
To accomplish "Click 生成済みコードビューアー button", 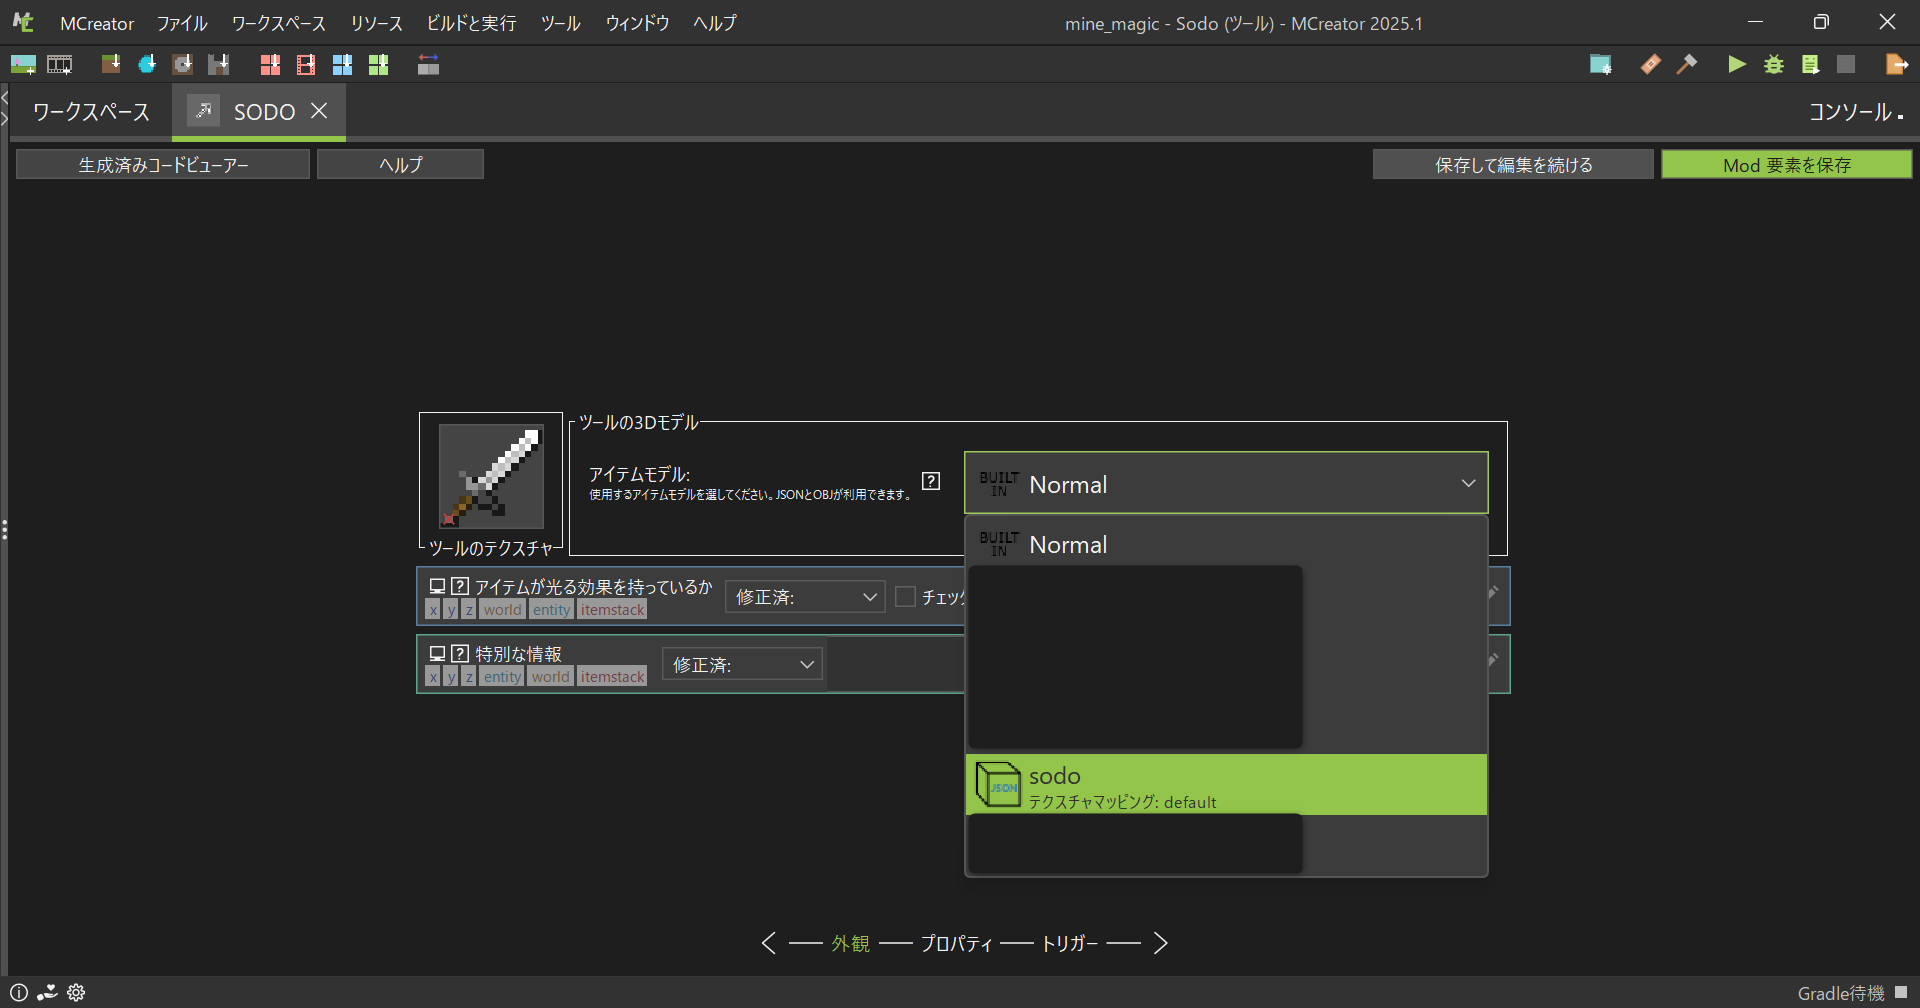I will pos(162,164).
